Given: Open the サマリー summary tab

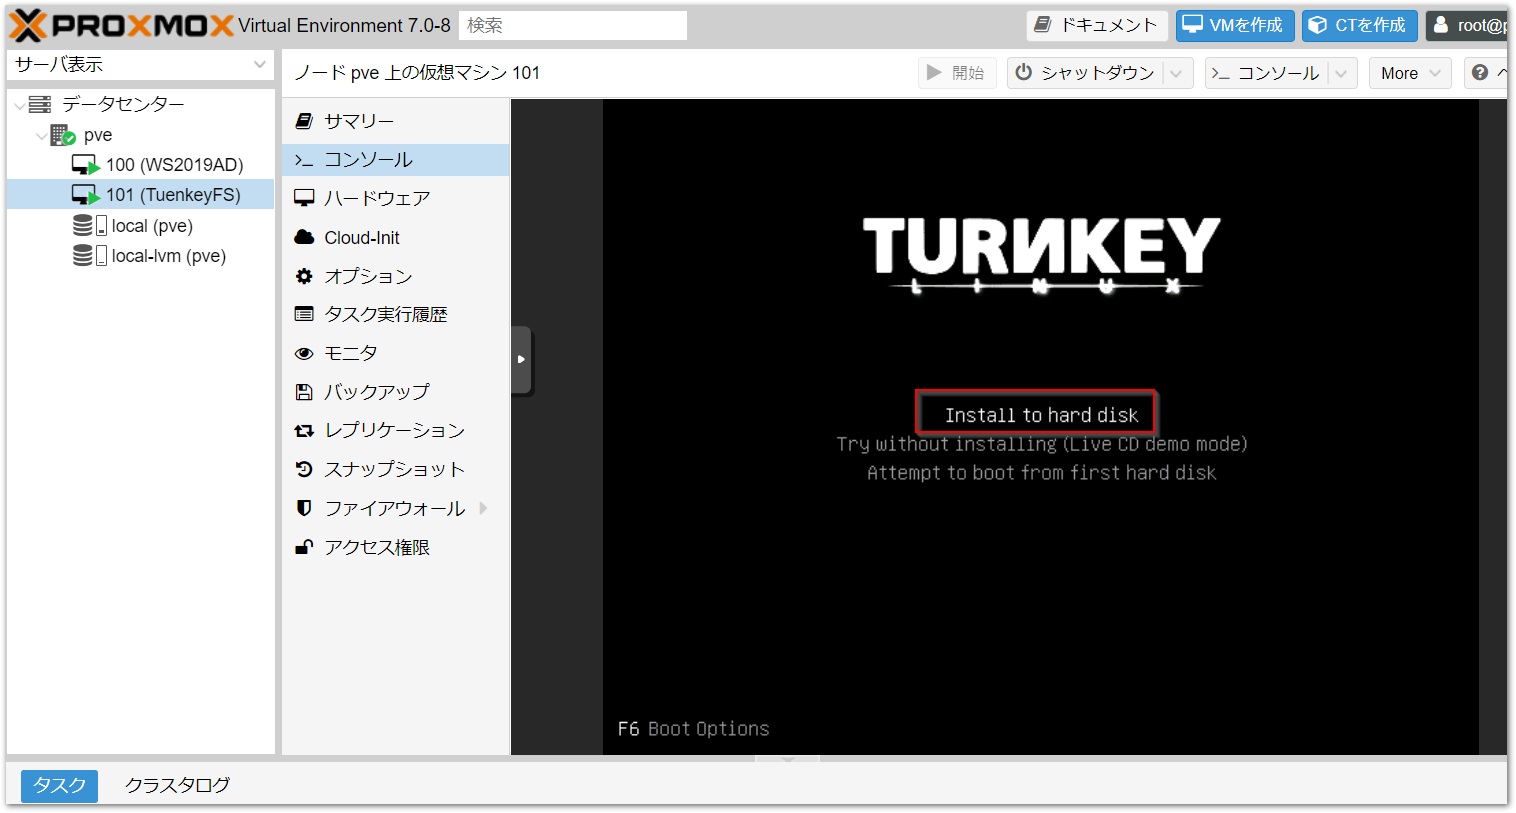Looking at the screenshot, I should [x=396, y=121].
